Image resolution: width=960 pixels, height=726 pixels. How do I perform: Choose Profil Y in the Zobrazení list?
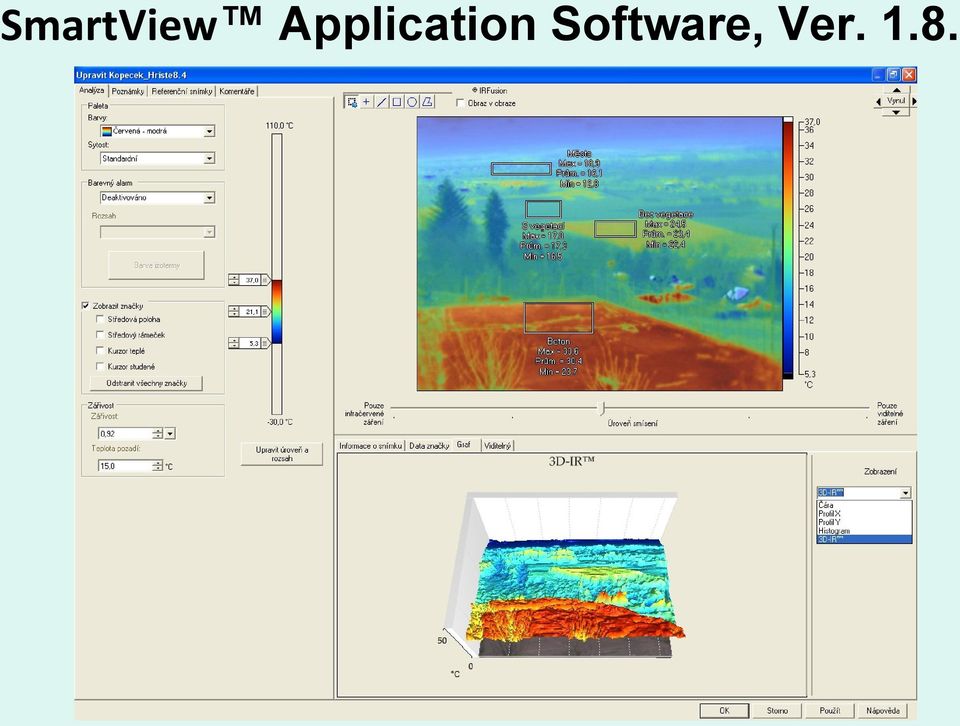point(864,522)
